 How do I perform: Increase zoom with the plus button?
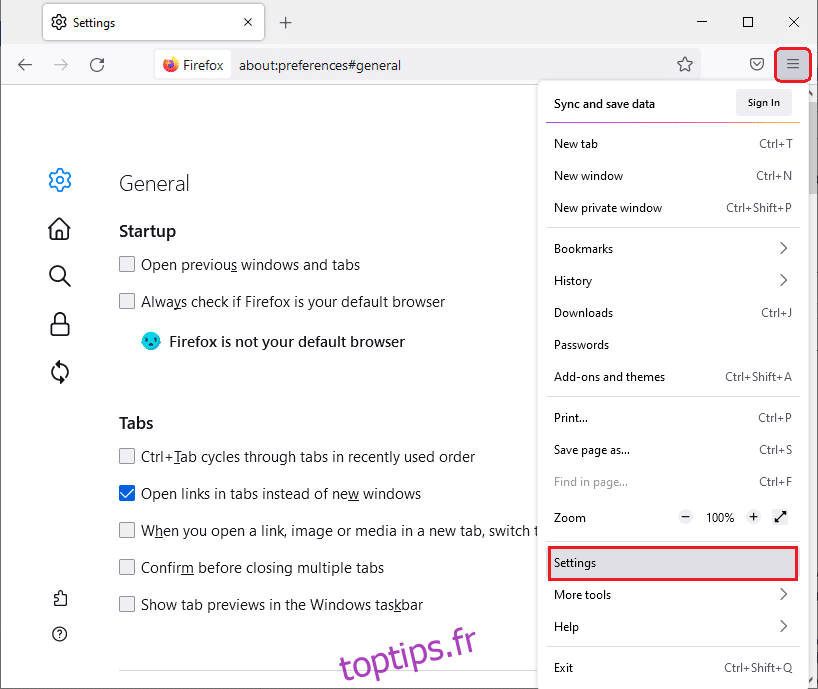(753, 517)
